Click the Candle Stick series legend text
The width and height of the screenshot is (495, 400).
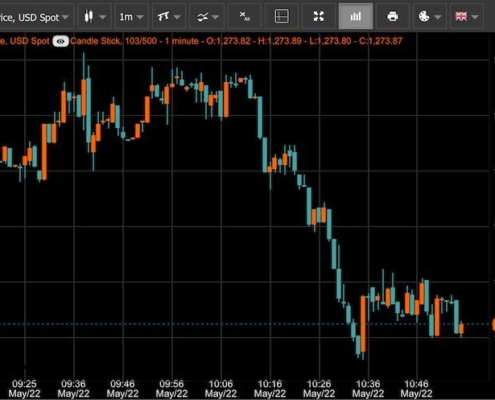(96, 41)
